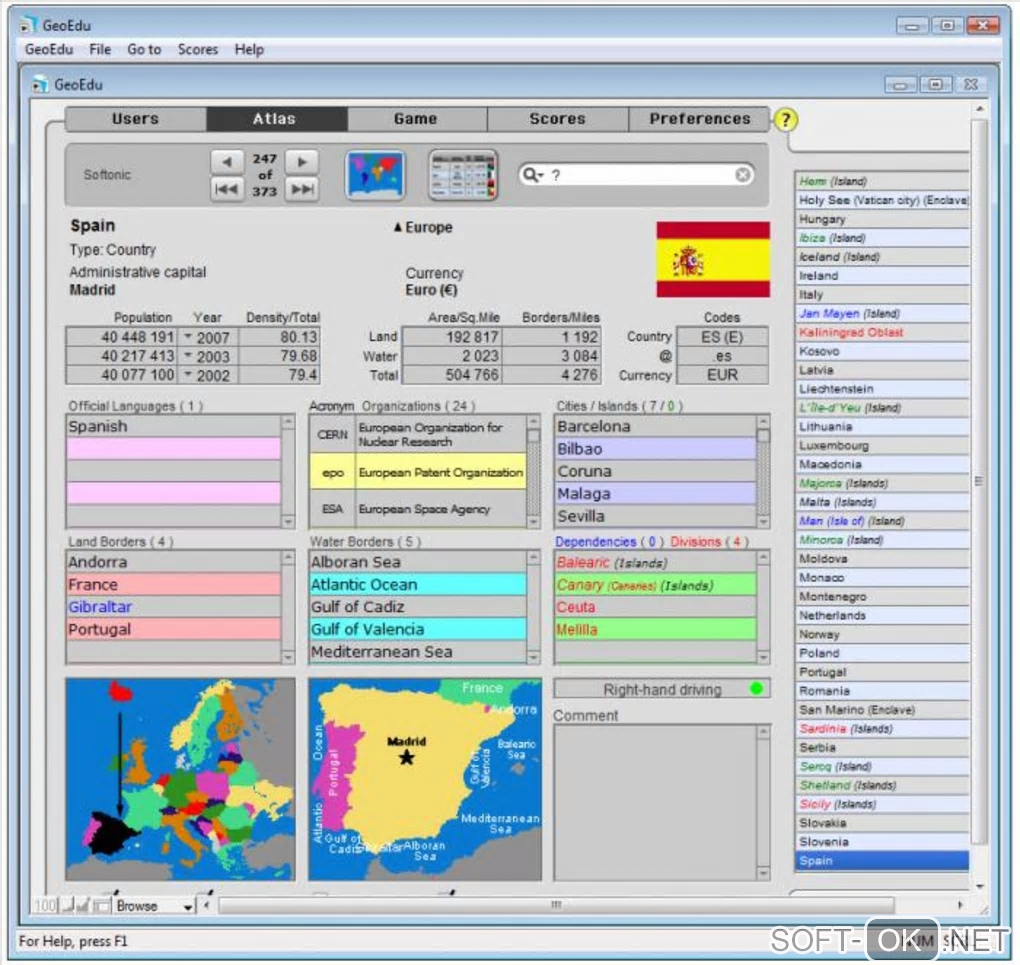Go to the next atlas record

[x=302, y=161]
